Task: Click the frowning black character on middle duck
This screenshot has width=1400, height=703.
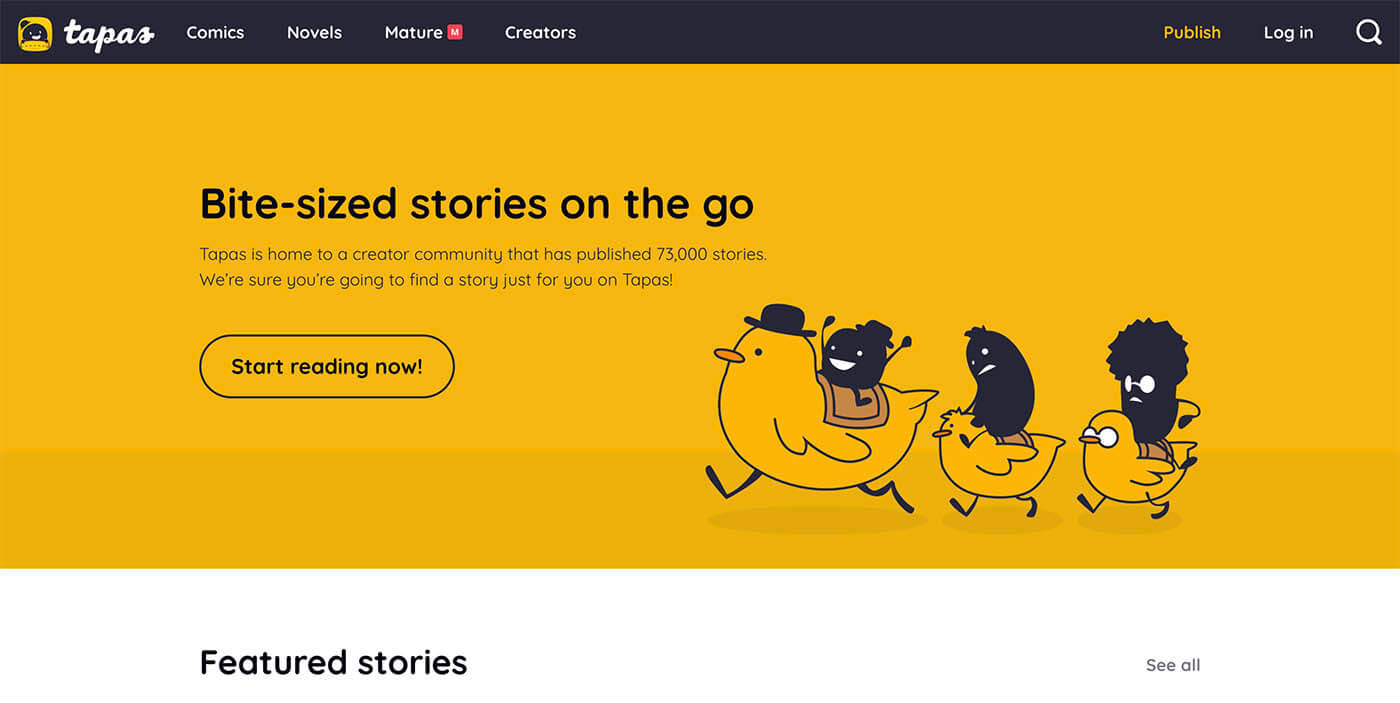Action: (998, 380)
